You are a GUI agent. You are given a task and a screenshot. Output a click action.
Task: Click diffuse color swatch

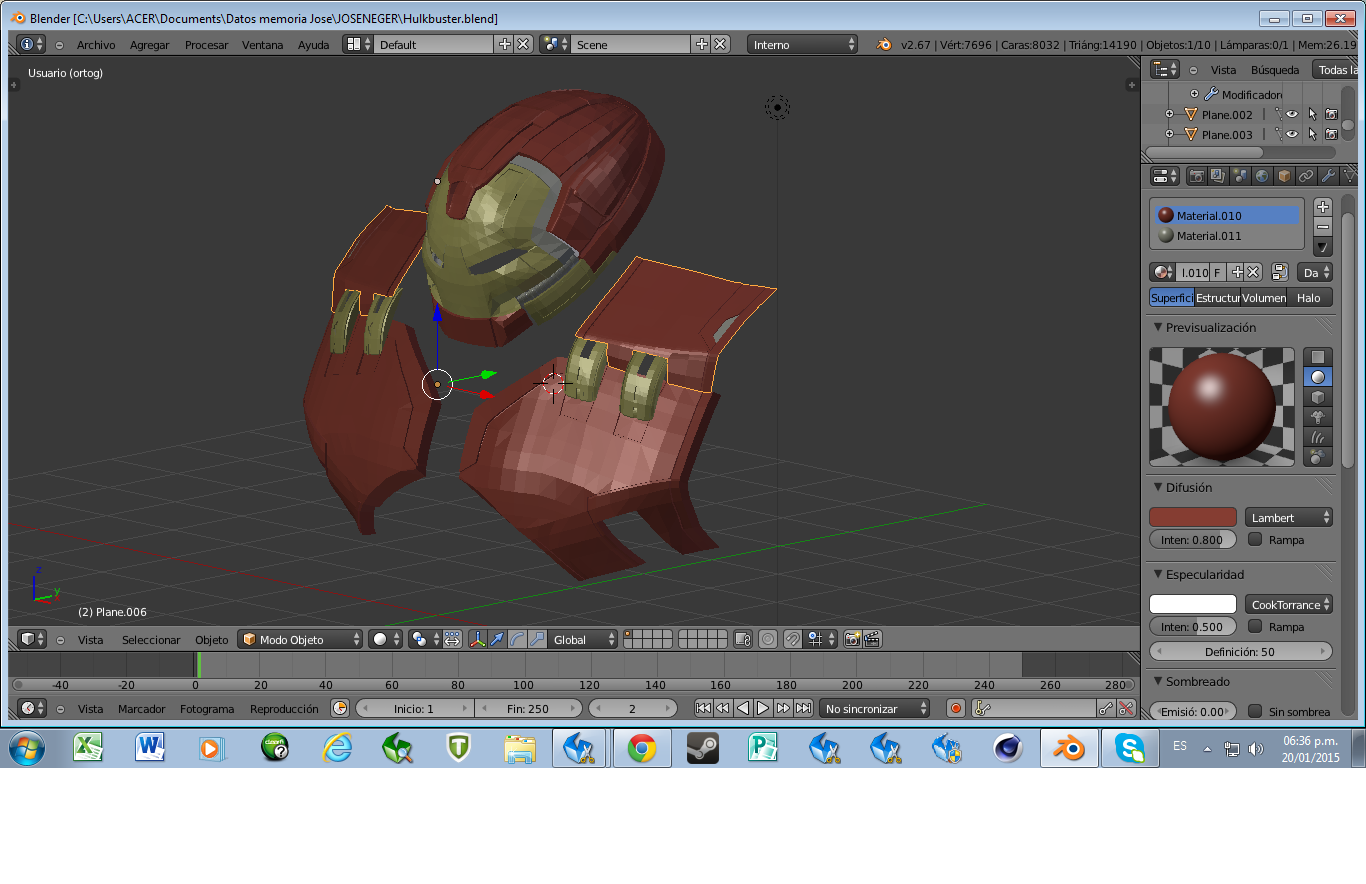pyautogui.click(x=1193, y=517)
